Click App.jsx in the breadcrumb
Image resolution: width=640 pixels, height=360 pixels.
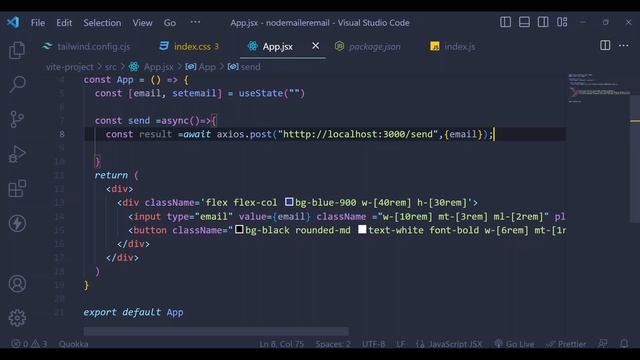tap(151, 67)
